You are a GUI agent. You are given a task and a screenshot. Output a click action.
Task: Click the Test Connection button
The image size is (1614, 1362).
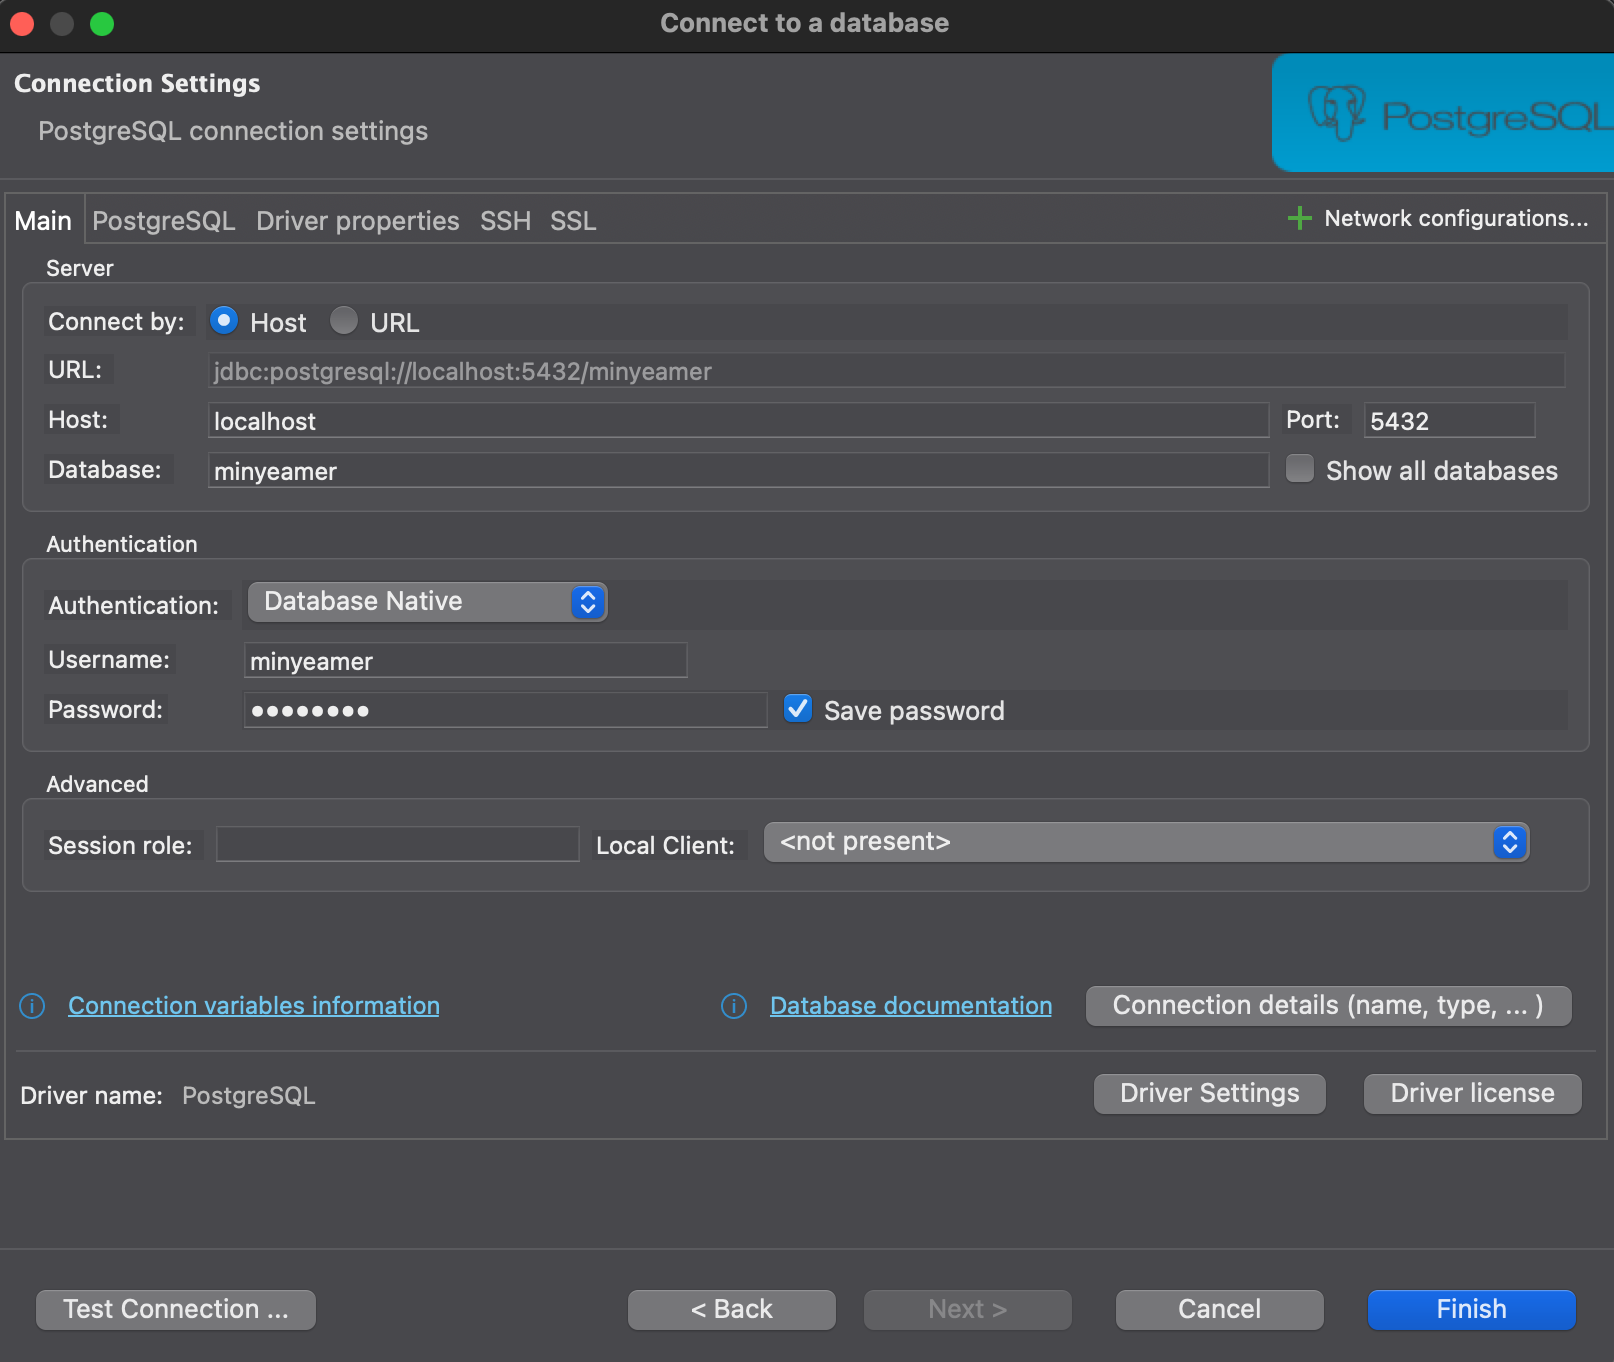[x=176, y=1310]
